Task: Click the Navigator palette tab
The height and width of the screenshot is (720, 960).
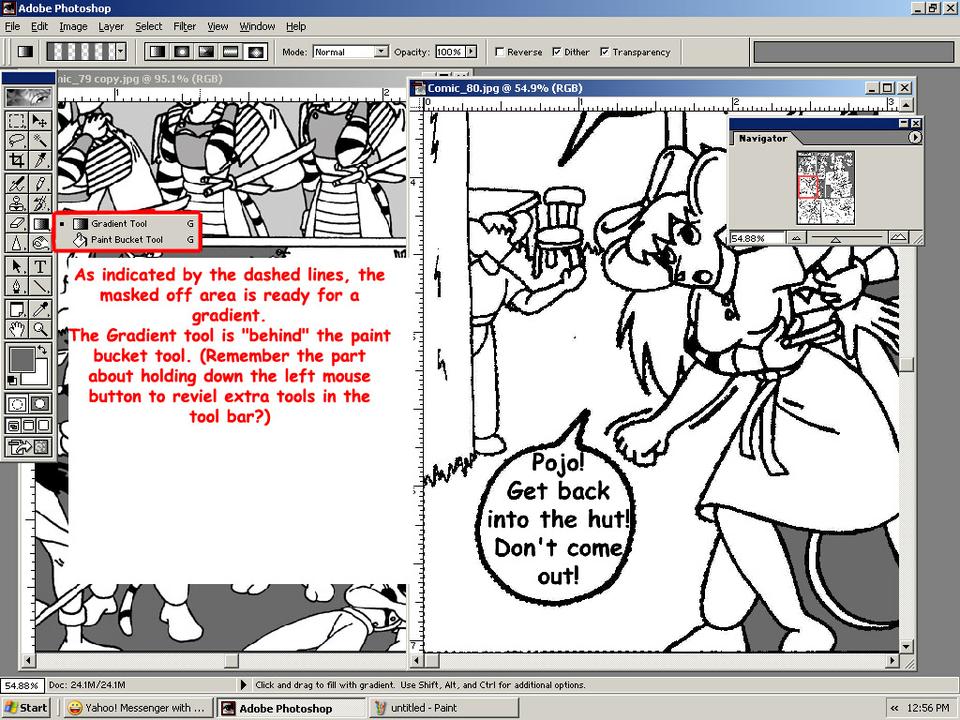Action: [763, 138]
